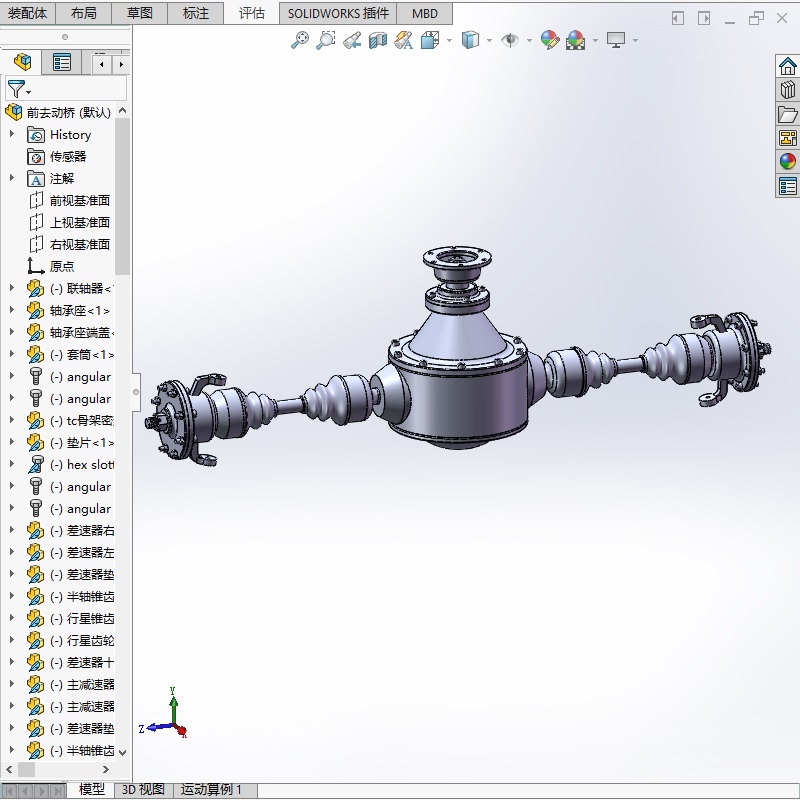Expand the 套筒<1> component node

(12, 353)
